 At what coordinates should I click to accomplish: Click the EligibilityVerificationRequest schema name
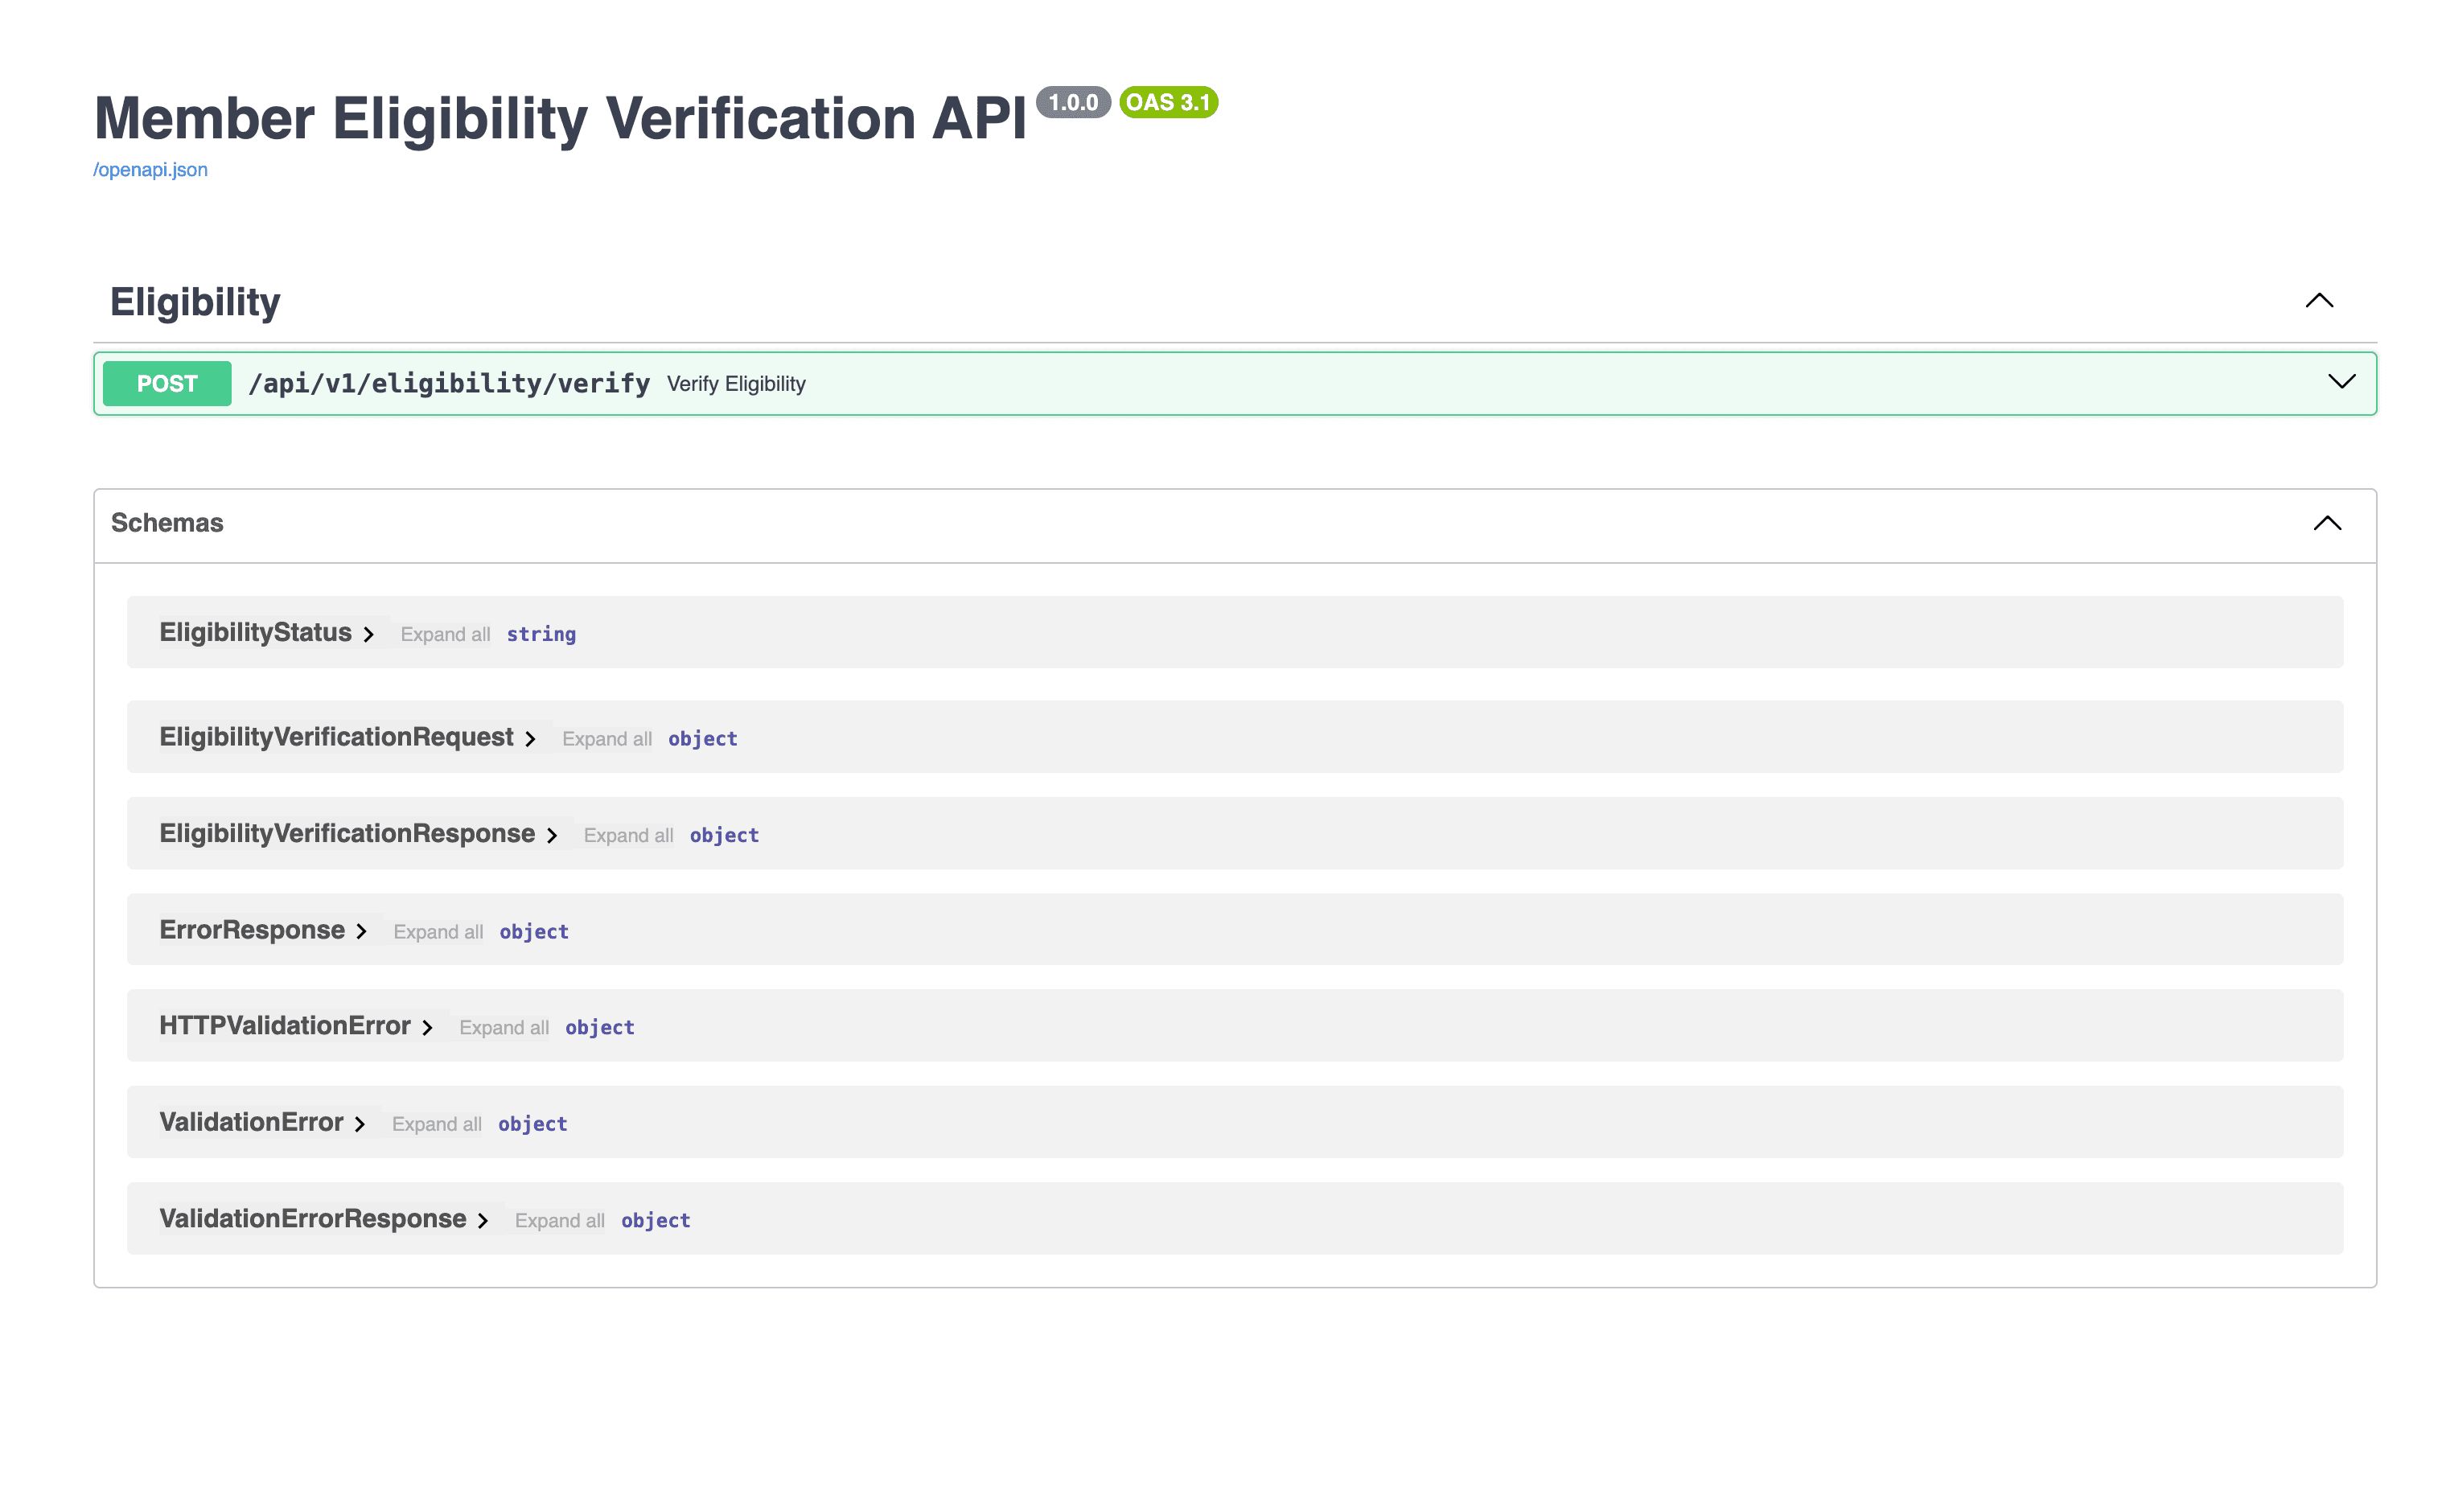pos(336,738)
